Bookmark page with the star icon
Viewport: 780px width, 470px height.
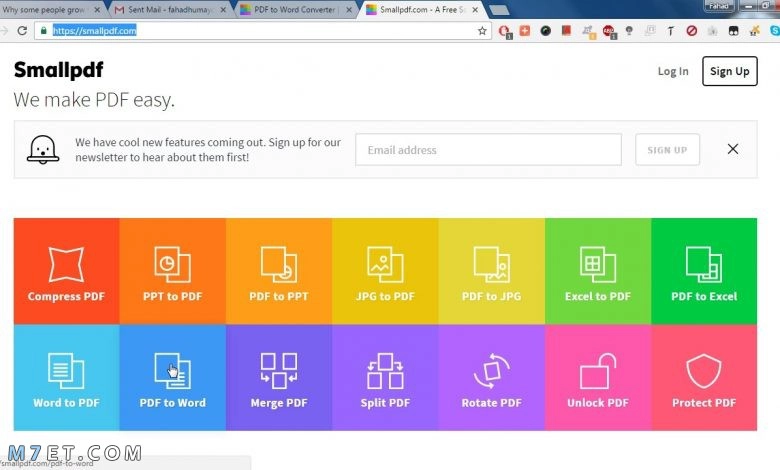click(482, 31)
